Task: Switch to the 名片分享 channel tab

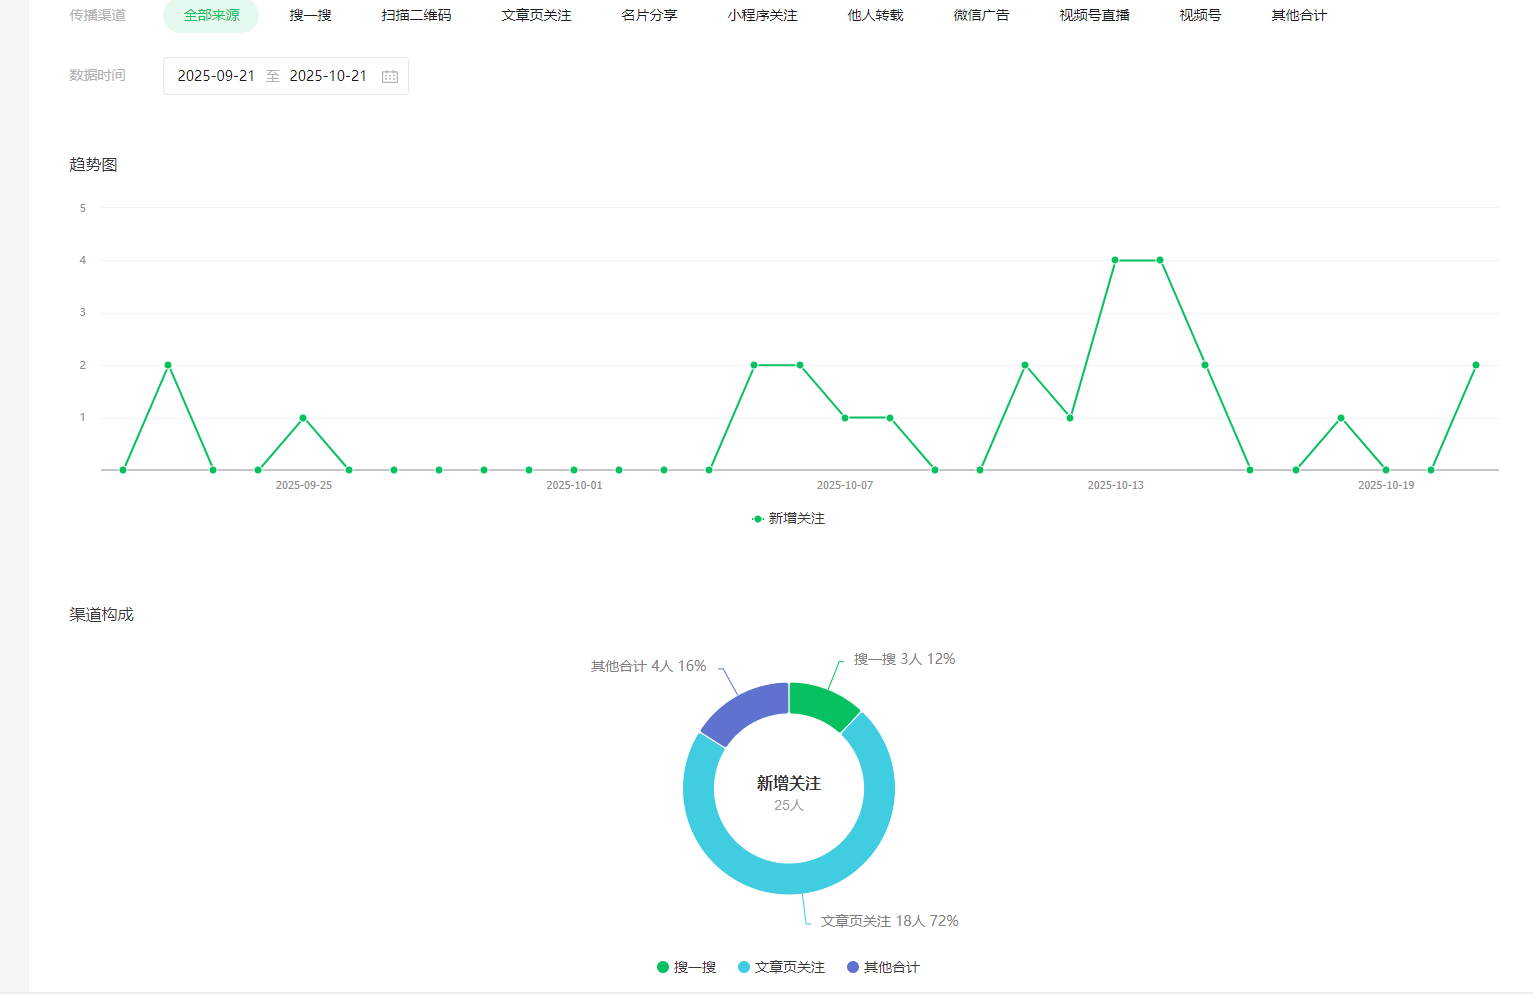Action: [x=649, y=16]
